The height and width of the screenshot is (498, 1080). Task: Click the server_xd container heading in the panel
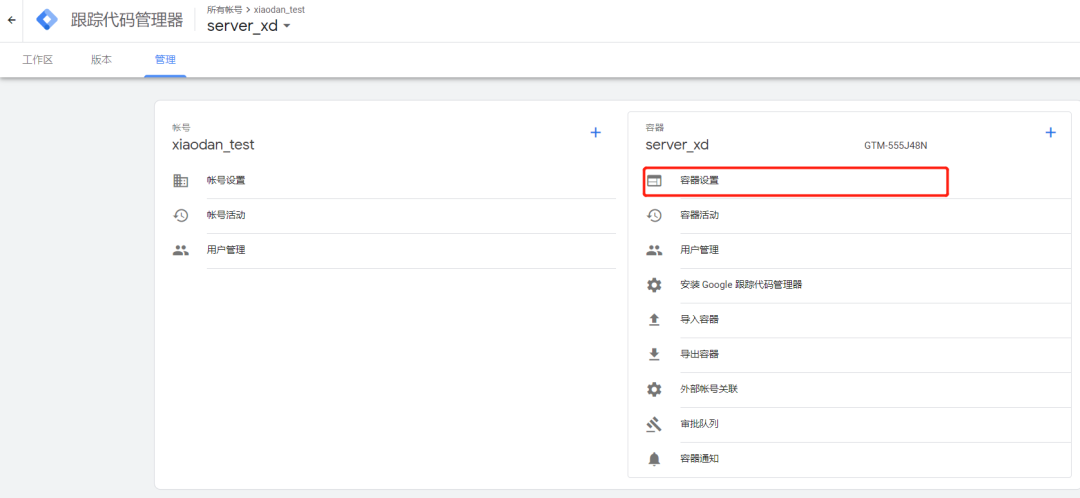[676, 145]
